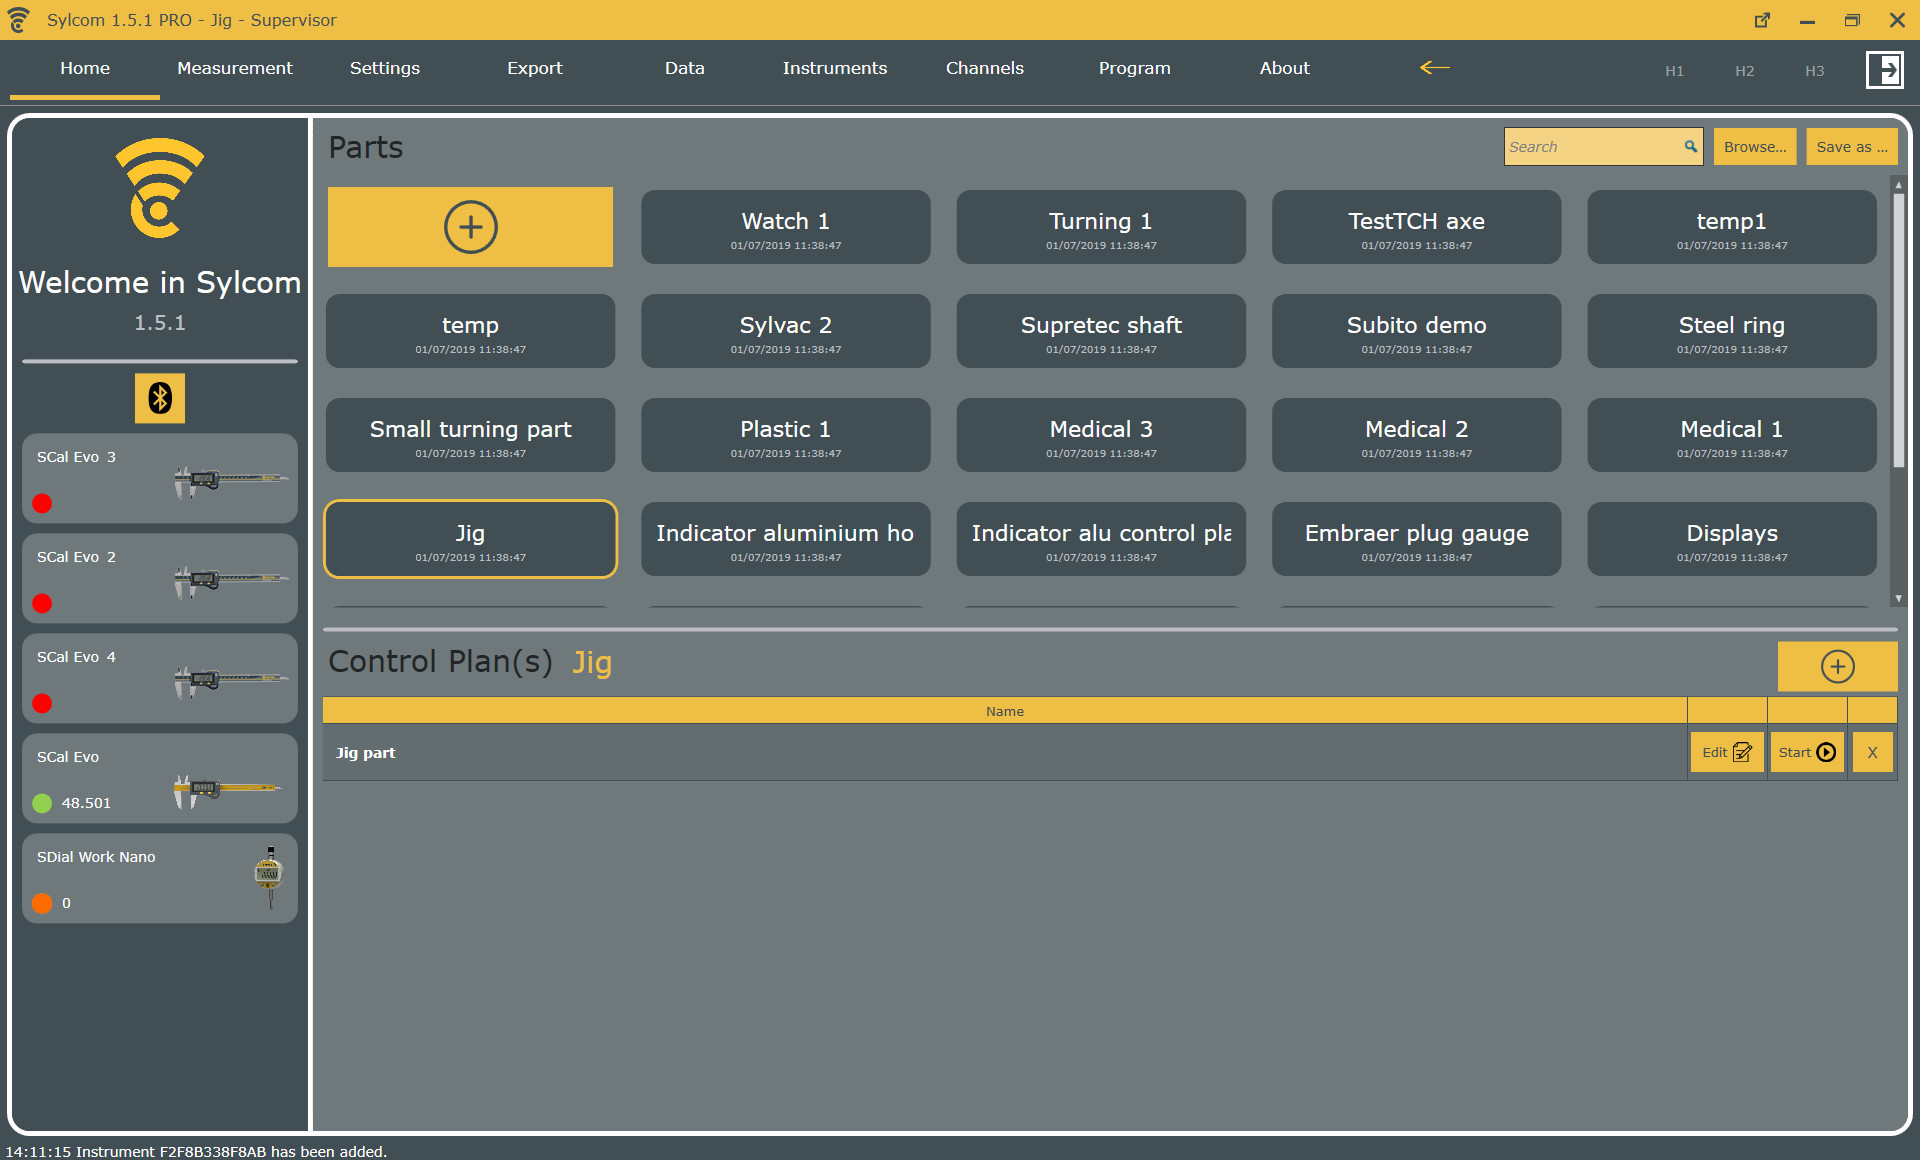
Task: Click the Browse... button
Action: point(1755,147)
